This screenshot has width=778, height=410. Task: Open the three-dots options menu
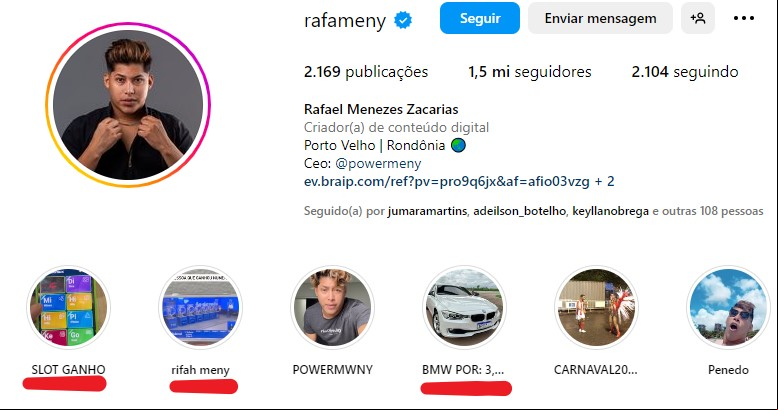click(744, 18)
